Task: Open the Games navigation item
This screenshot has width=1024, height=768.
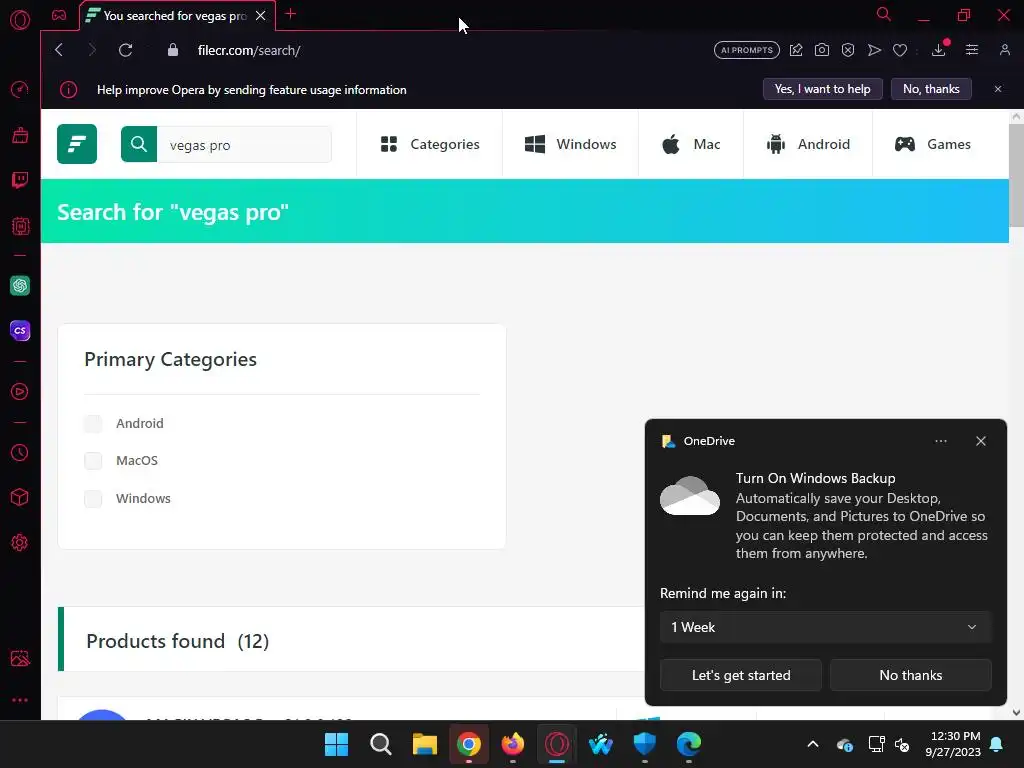Action: [933, 144]
